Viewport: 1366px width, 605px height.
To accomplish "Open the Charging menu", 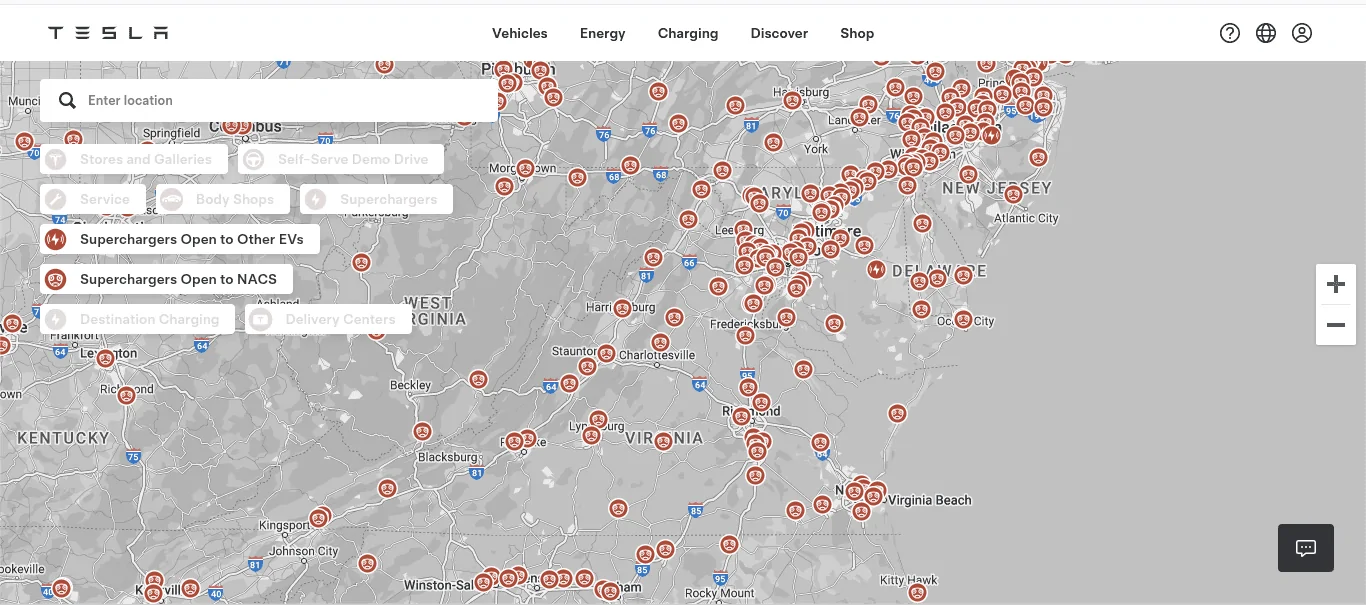I will [688, 33].
